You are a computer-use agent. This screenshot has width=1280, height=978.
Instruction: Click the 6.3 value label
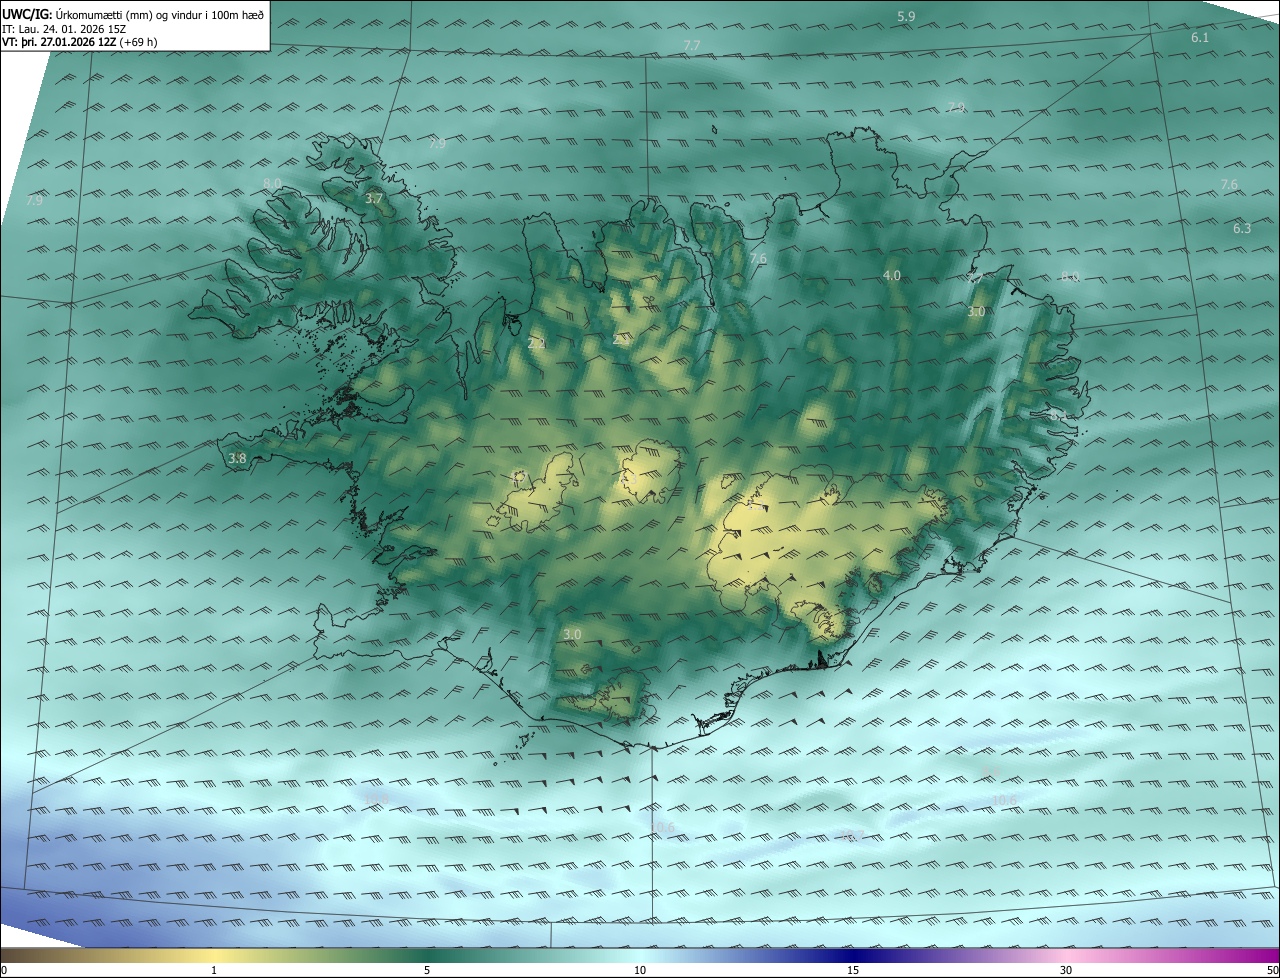click(1242, 229)
